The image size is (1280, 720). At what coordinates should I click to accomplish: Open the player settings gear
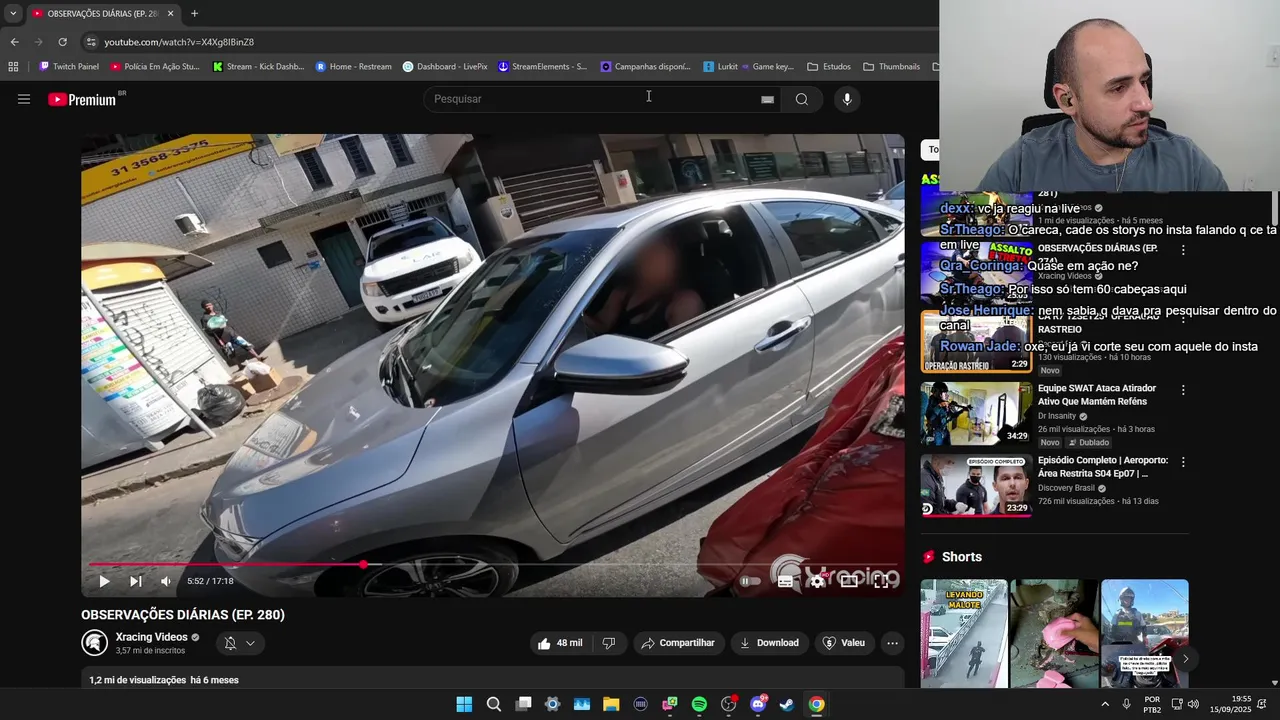817,581
